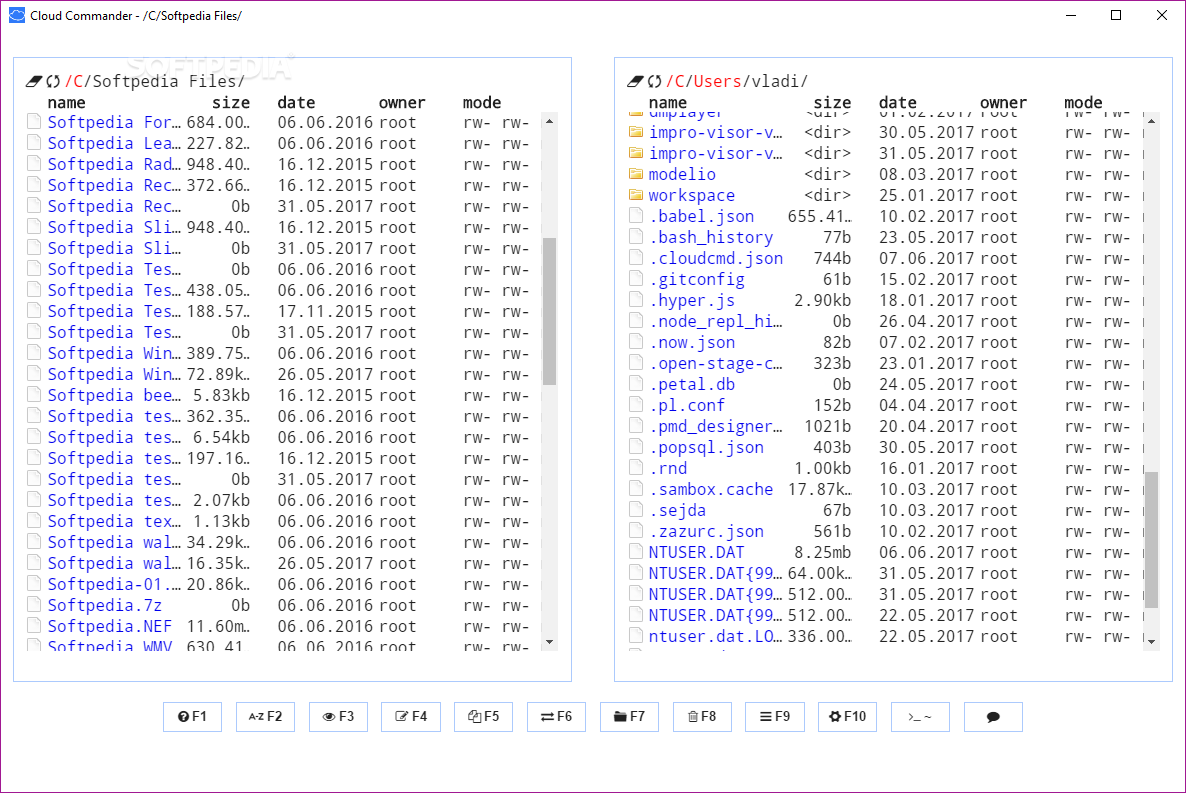Click the left panel scrollbar thumb
1186x793 pixels.
coord(550,311)
